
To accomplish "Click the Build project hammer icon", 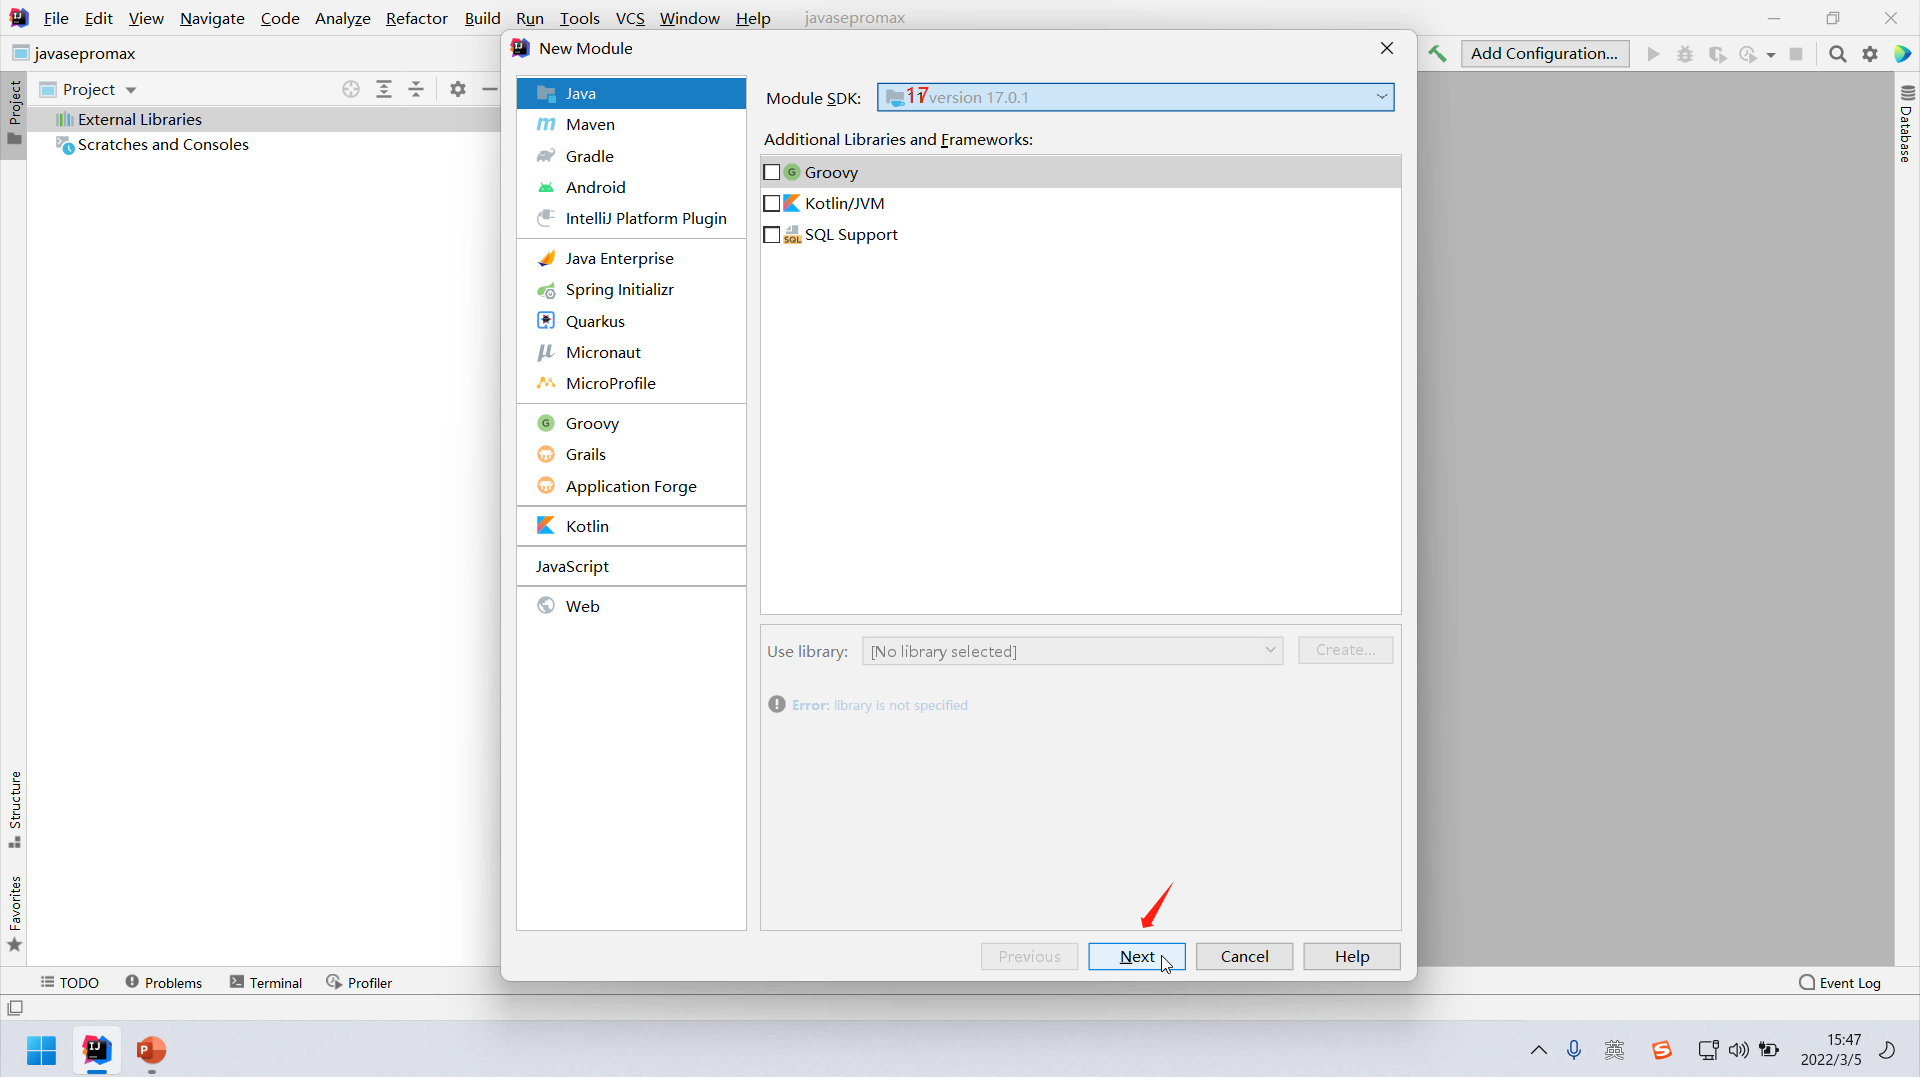I will 1437,54.
